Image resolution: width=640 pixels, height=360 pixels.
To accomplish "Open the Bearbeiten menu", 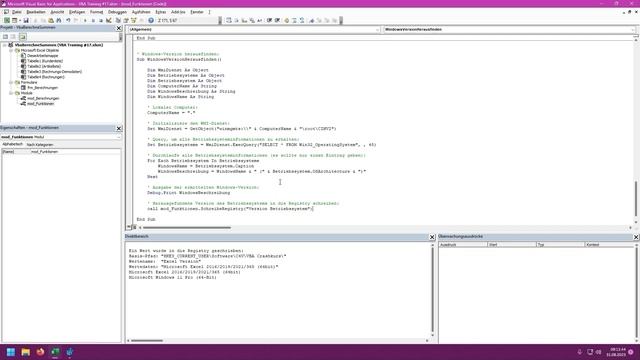I will click(36, 12).
